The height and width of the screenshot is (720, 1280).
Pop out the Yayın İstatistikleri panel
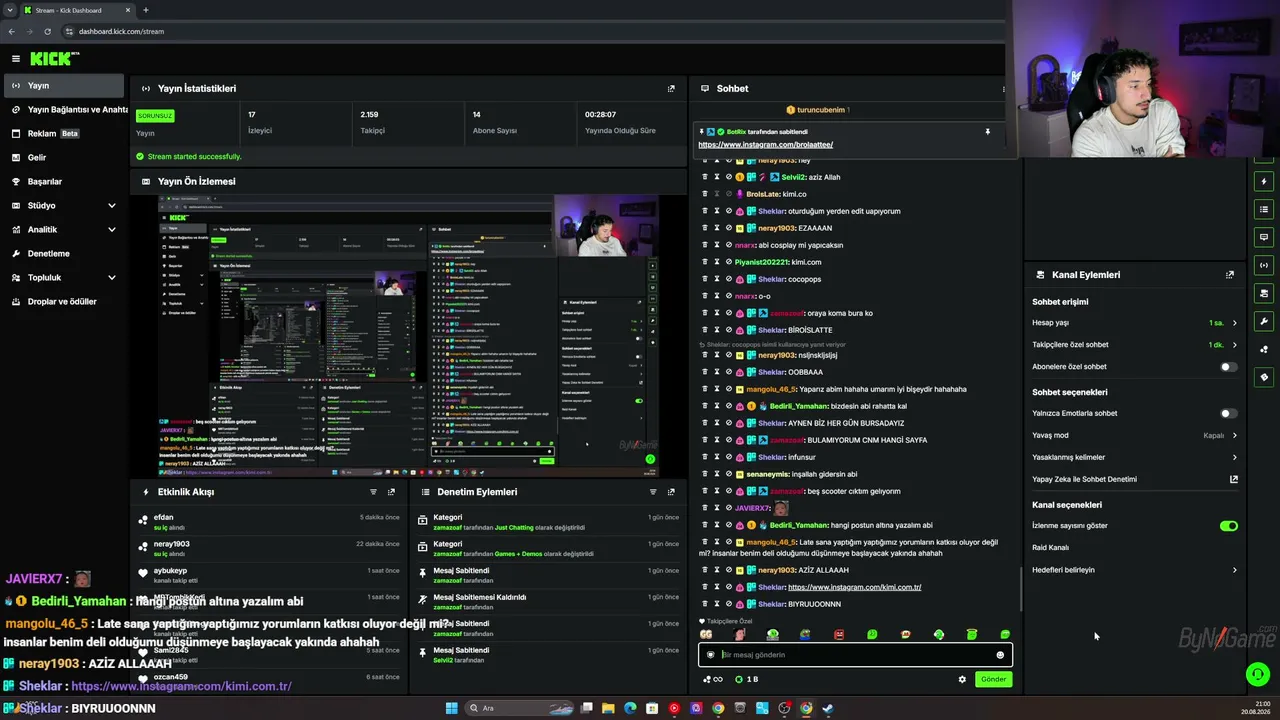[671, 89]
